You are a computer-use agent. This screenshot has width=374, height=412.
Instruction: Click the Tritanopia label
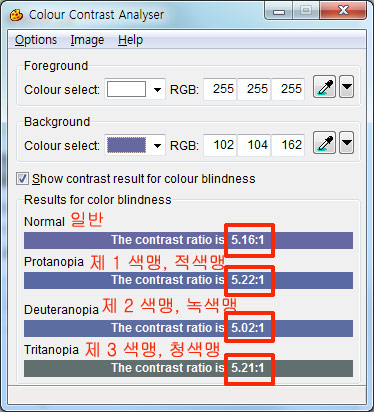51,350
